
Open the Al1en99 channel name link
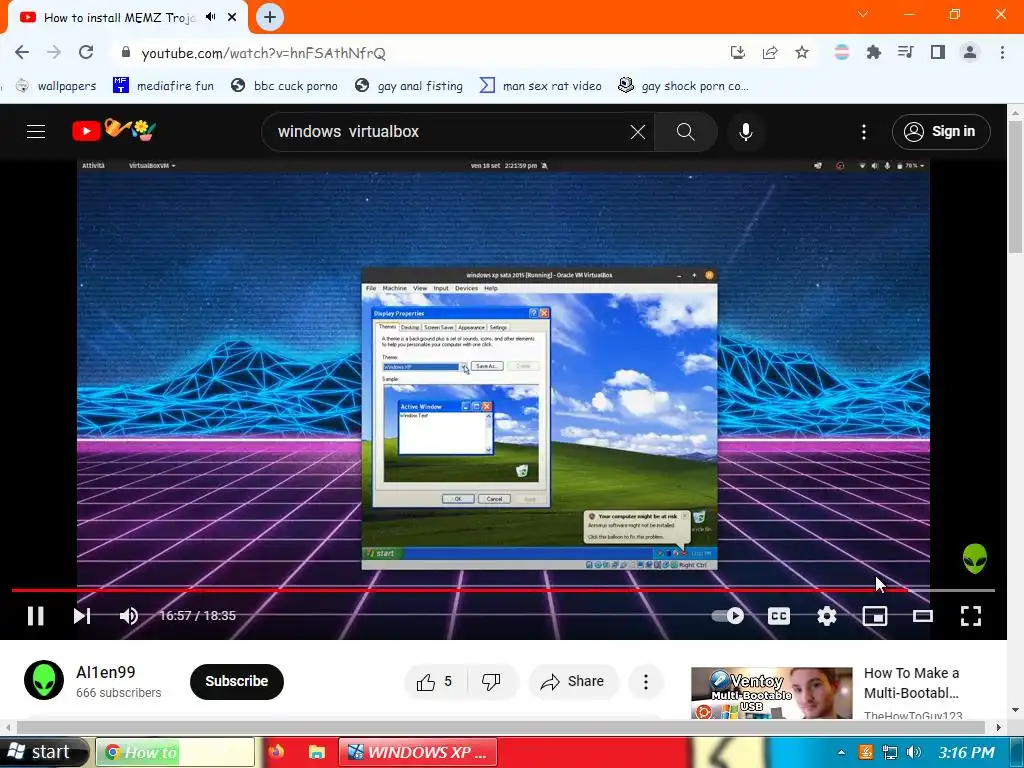click(x=106, y=672)
